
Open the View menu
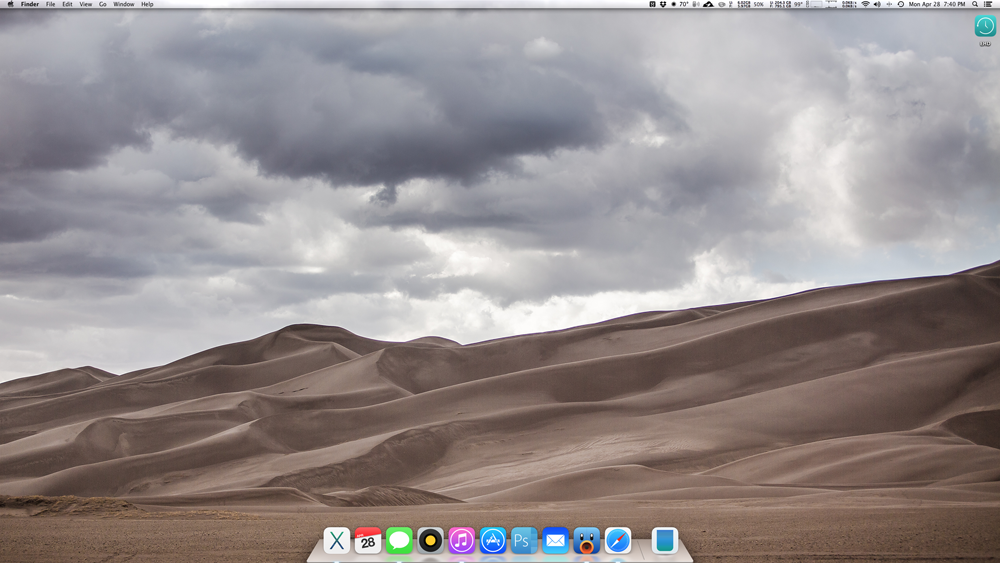85,4
